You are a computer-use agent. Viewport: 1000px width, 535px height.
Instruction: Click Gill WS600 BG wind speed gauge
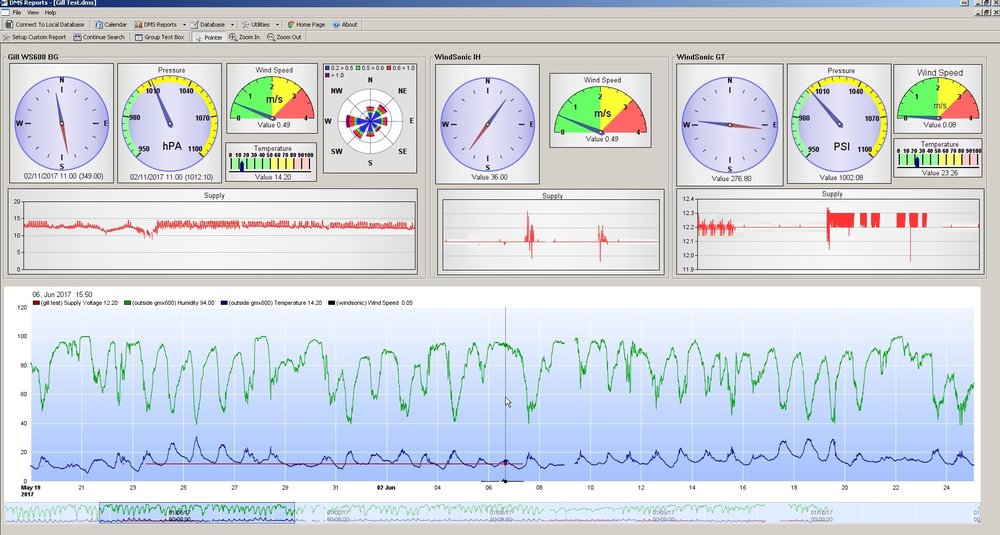[x=273, y=98]
